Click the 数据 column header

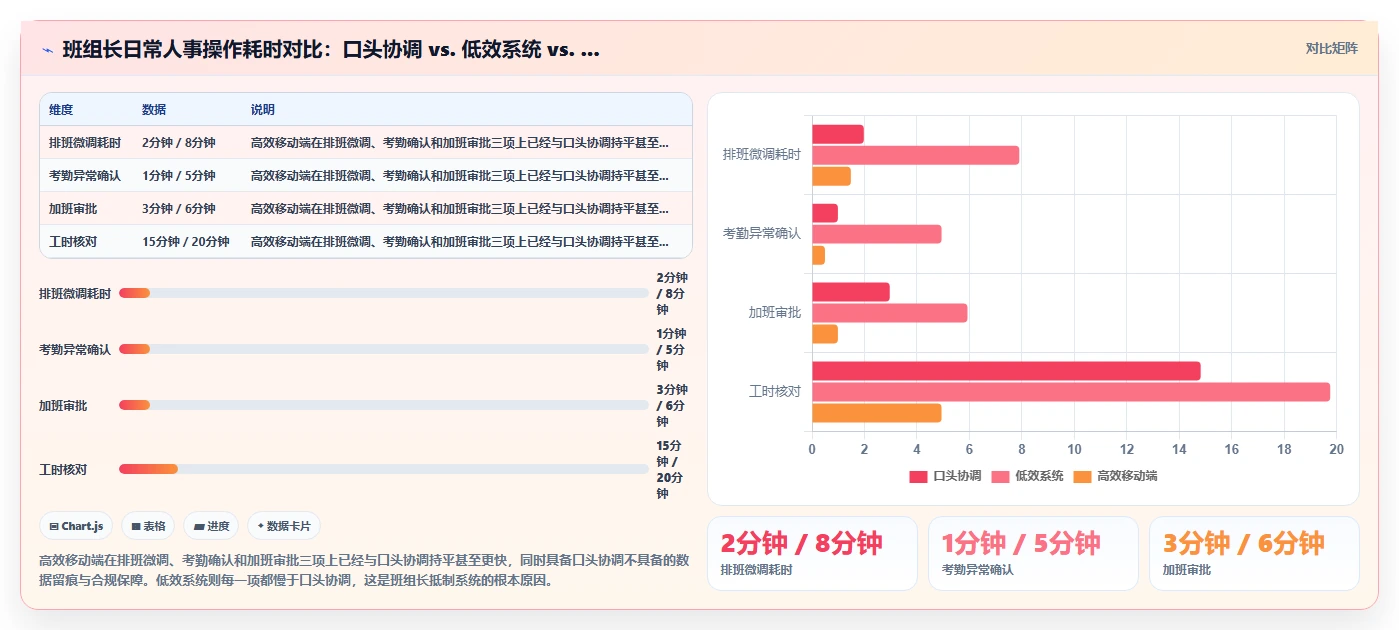(154, 110)
